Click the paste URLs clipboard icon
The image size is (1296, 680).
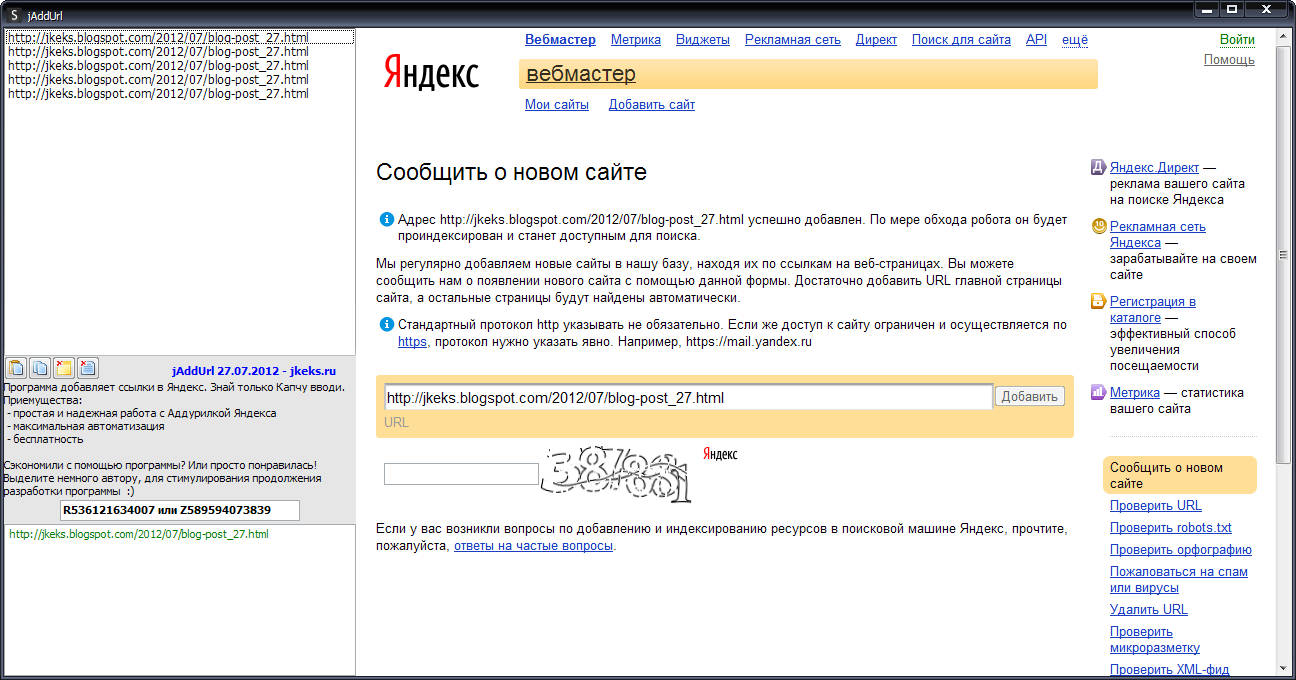pos(16,368)
